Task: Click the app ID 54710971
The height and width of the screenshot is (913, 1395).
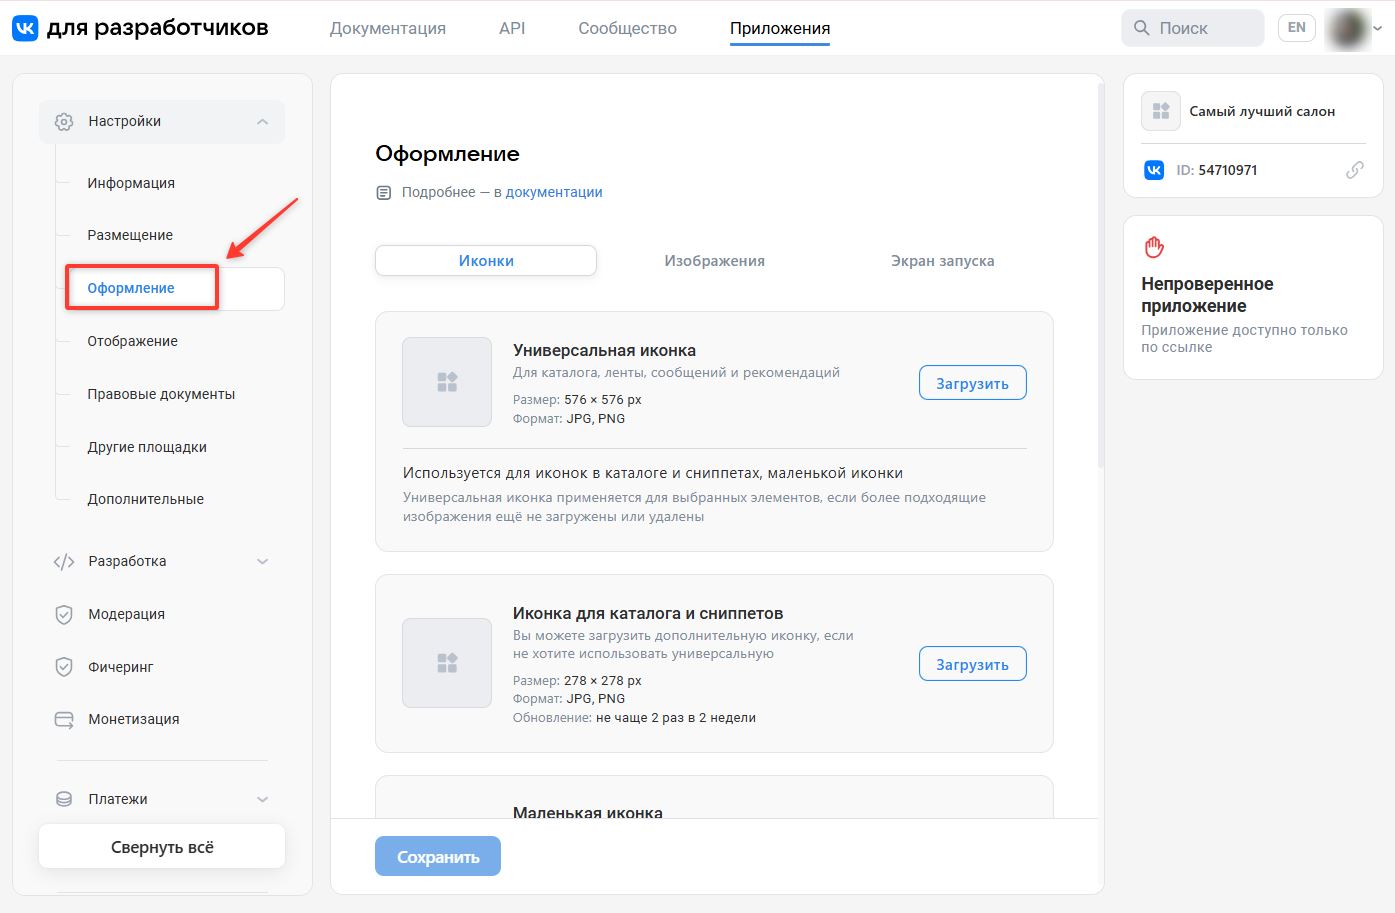Action: (x=1228, y=170)
